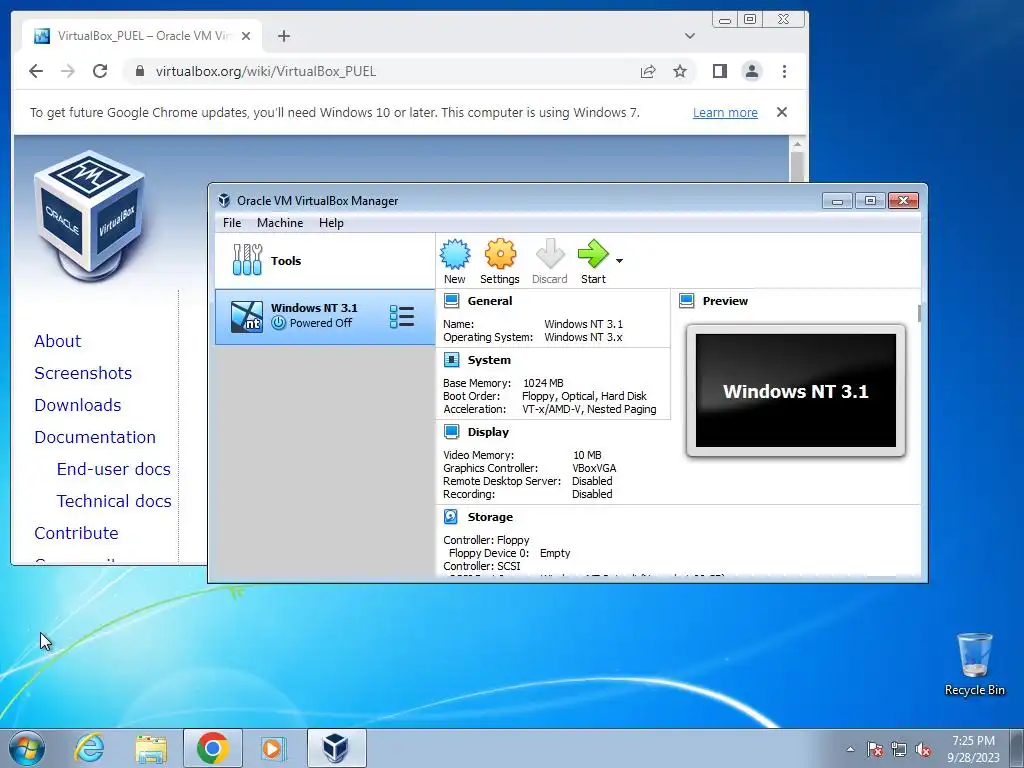Viewport: 1024px width, 768px height.
Task: Click the Storage section icon
Action: [451, 517]
